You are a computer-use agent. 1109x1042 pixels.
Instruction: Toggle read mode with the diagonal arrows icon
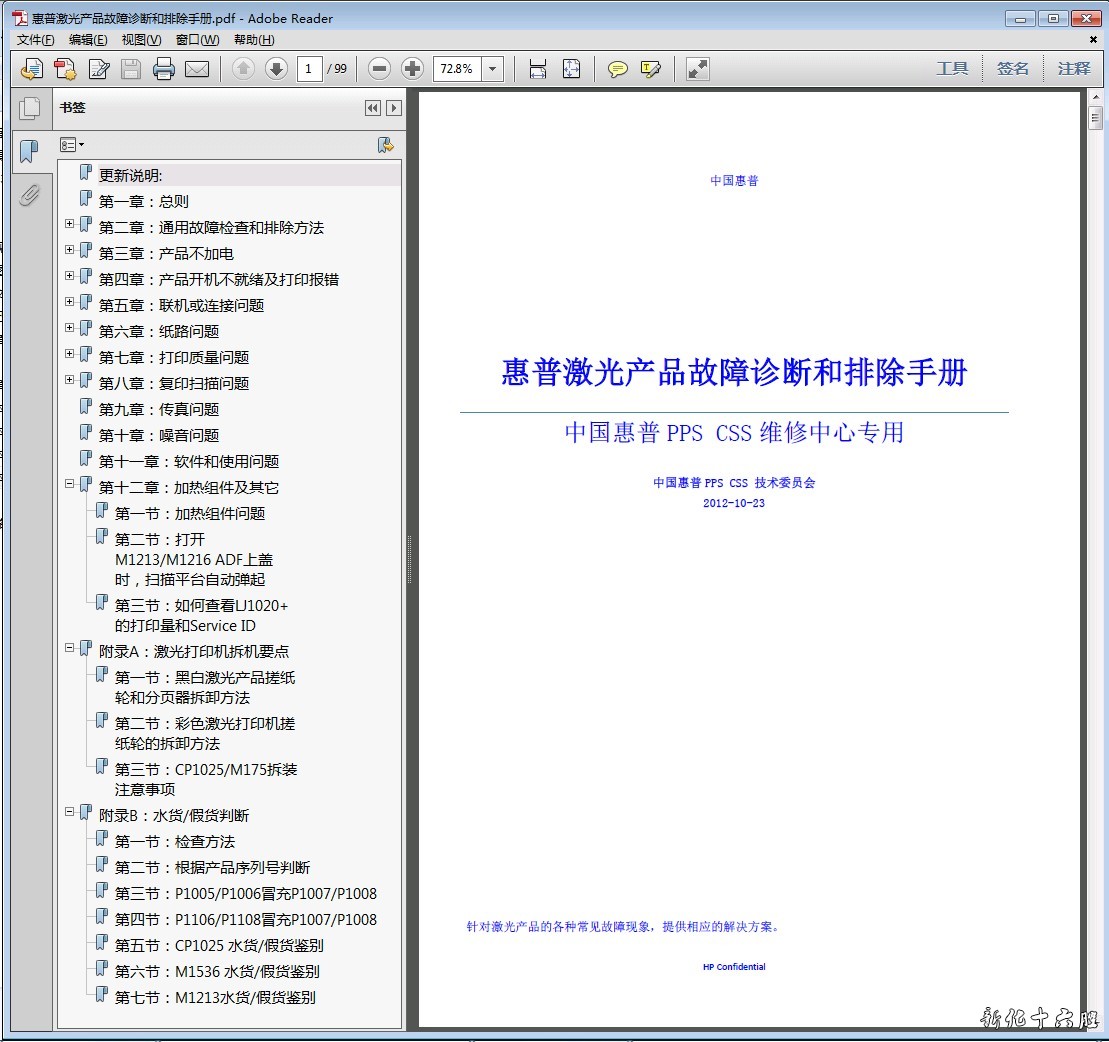pos(698,69)
